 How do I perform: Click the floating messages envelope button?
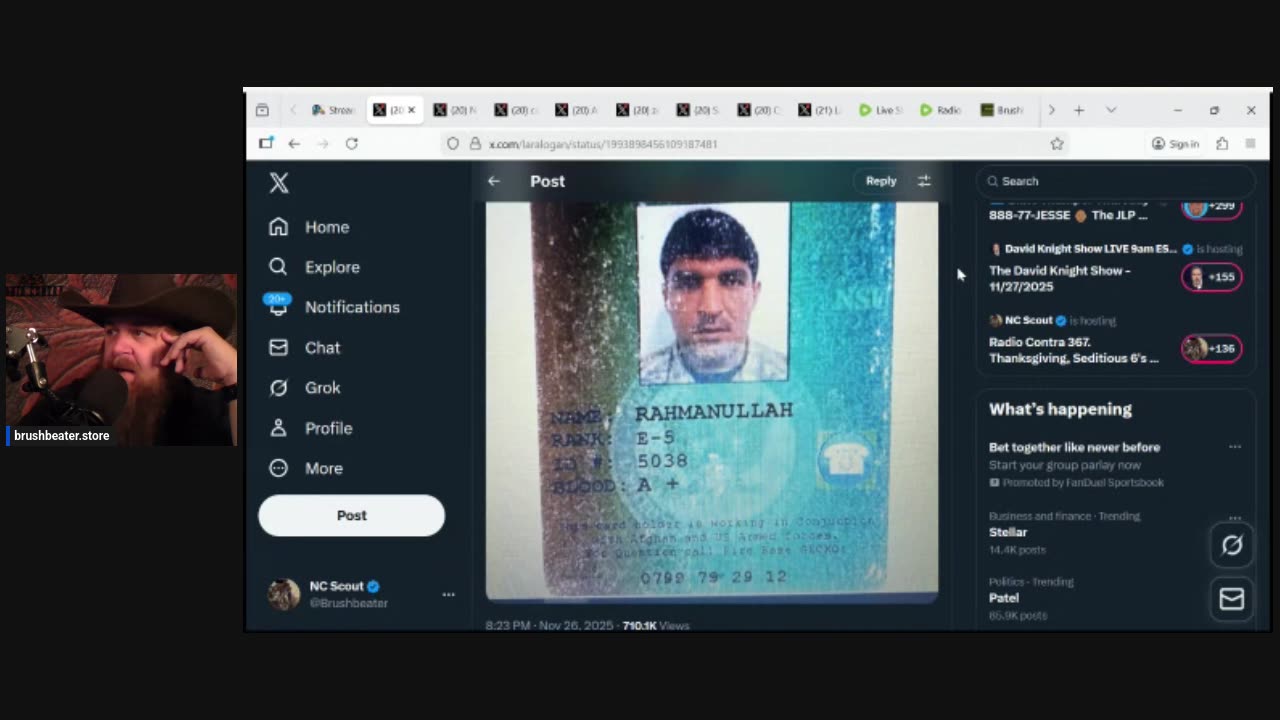1232,598
